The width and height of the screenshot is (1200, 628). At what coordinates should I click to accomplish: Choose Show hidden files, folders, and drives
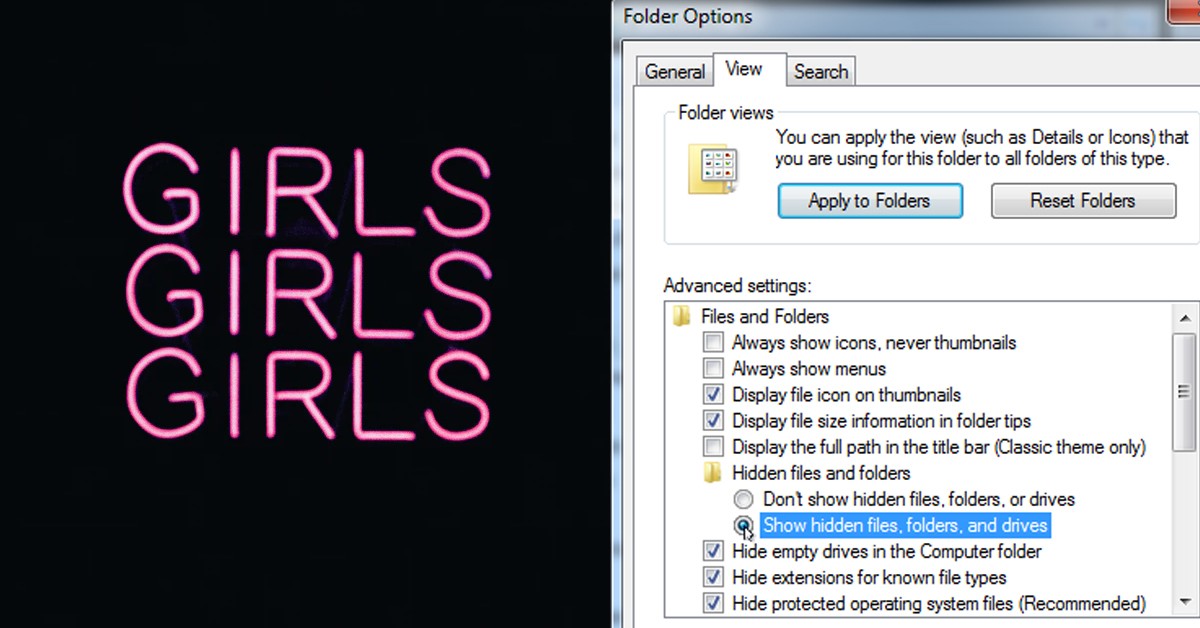click(744, 525)
